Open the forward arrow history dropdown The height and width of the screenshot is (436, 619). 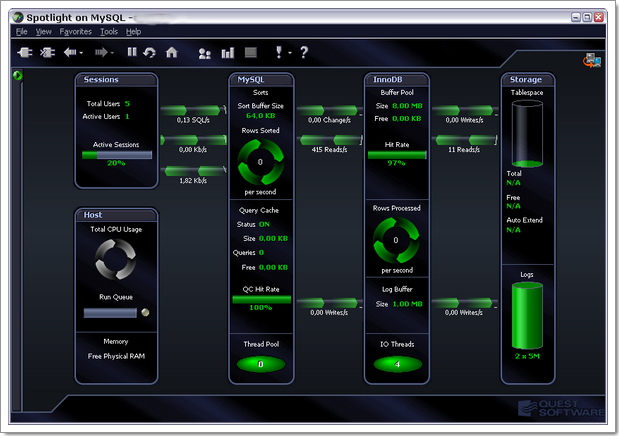(x=112, y=53)
